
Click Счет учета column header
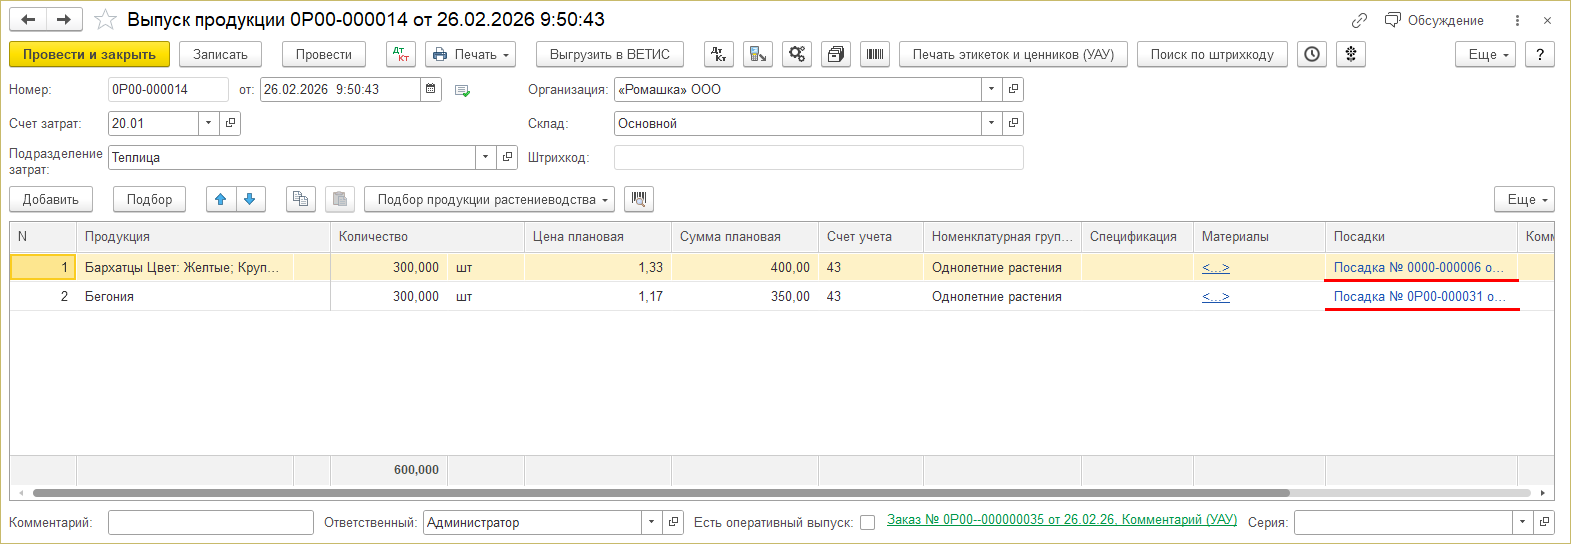(871, 236)
